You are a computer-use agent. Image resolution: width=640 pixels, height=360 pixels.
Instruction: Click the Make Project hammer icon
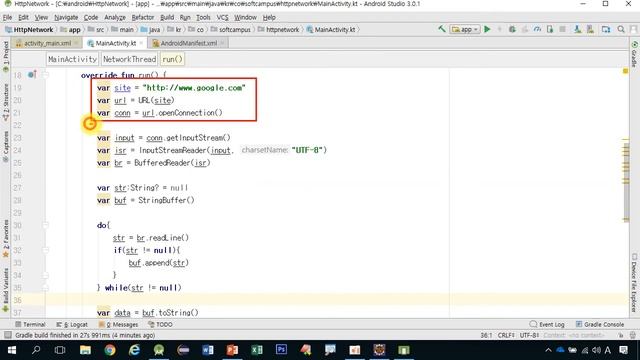click(x=442, y=29)
